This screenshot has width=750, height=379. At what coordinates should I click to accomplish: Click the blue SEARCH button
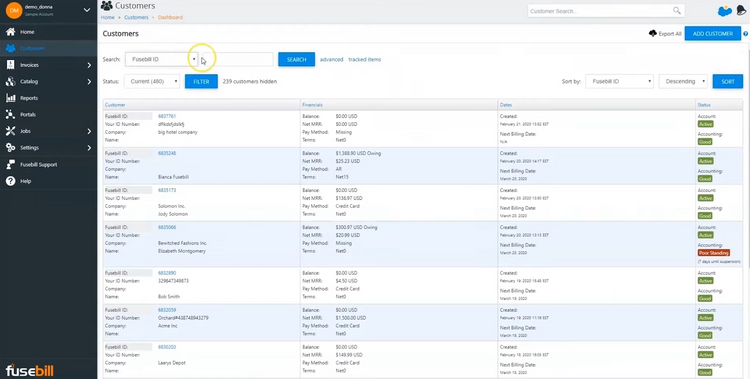pyautogui.click(x=297, y=59)
